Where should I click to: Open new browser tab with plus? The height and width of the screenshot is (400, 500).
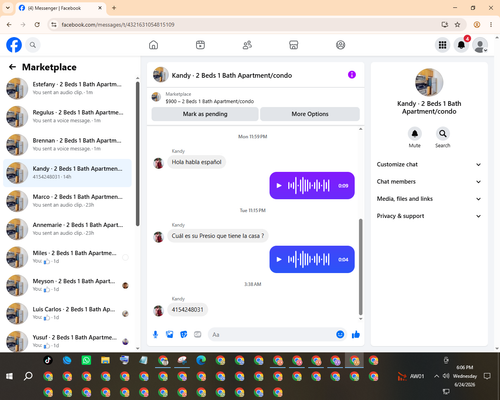pos(114,8)
